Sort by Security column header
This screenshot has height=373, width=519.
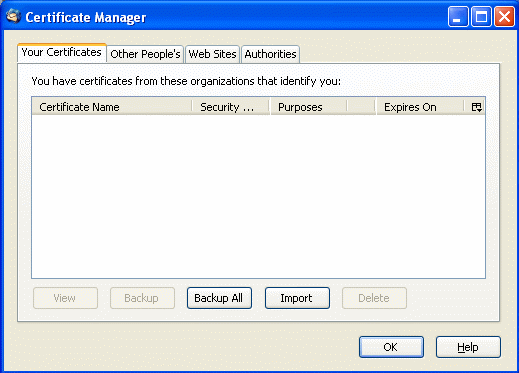pos(231,107)
